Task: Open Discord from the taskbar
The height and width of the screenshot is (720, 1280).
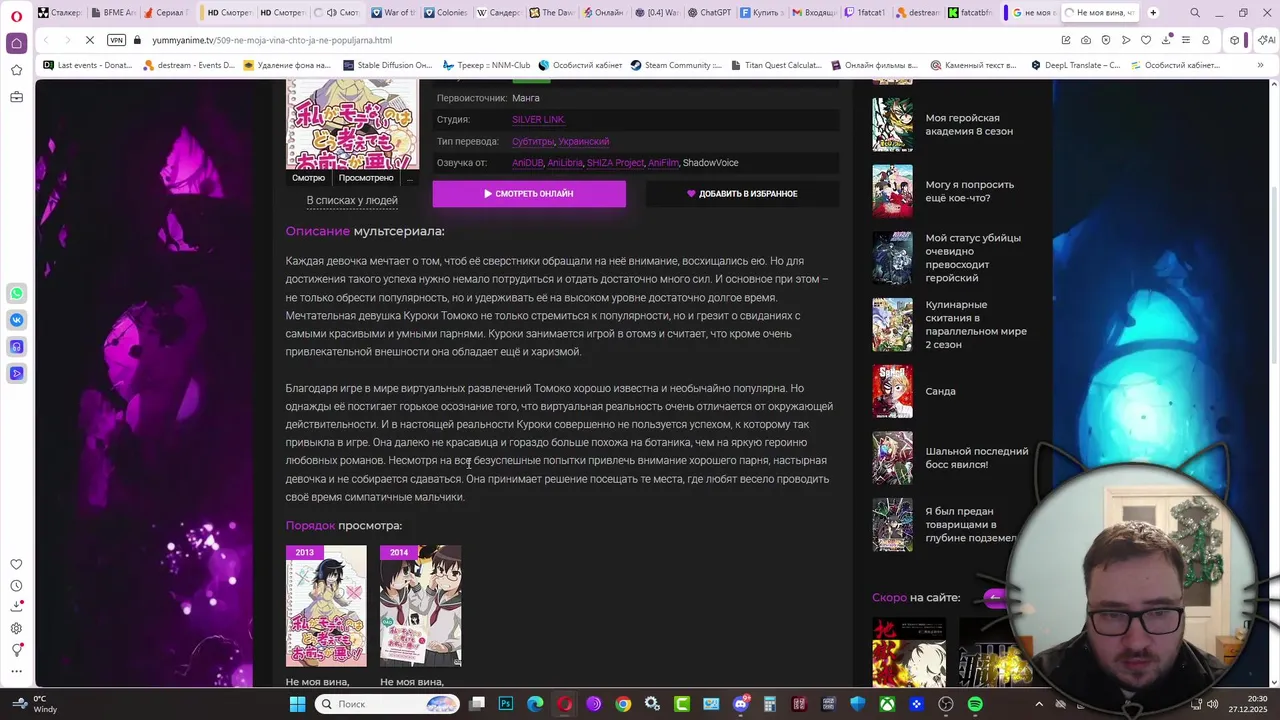Action: pos(741,704)
